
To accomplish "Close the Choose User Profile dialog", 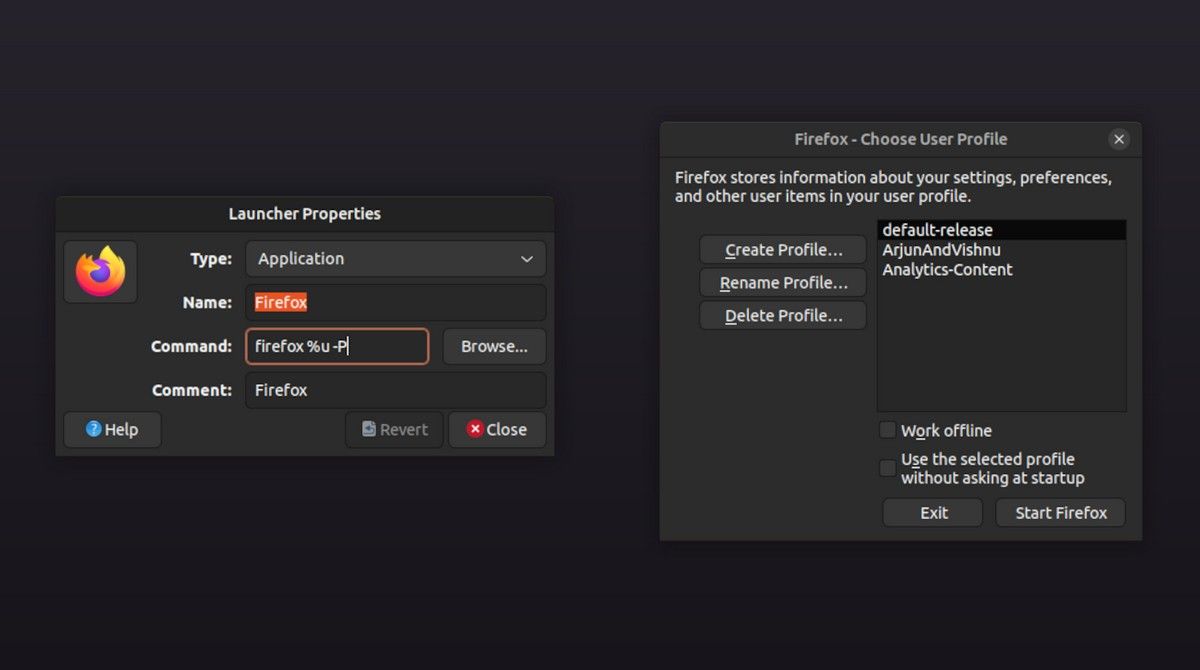I will (x=1119, y=139).
